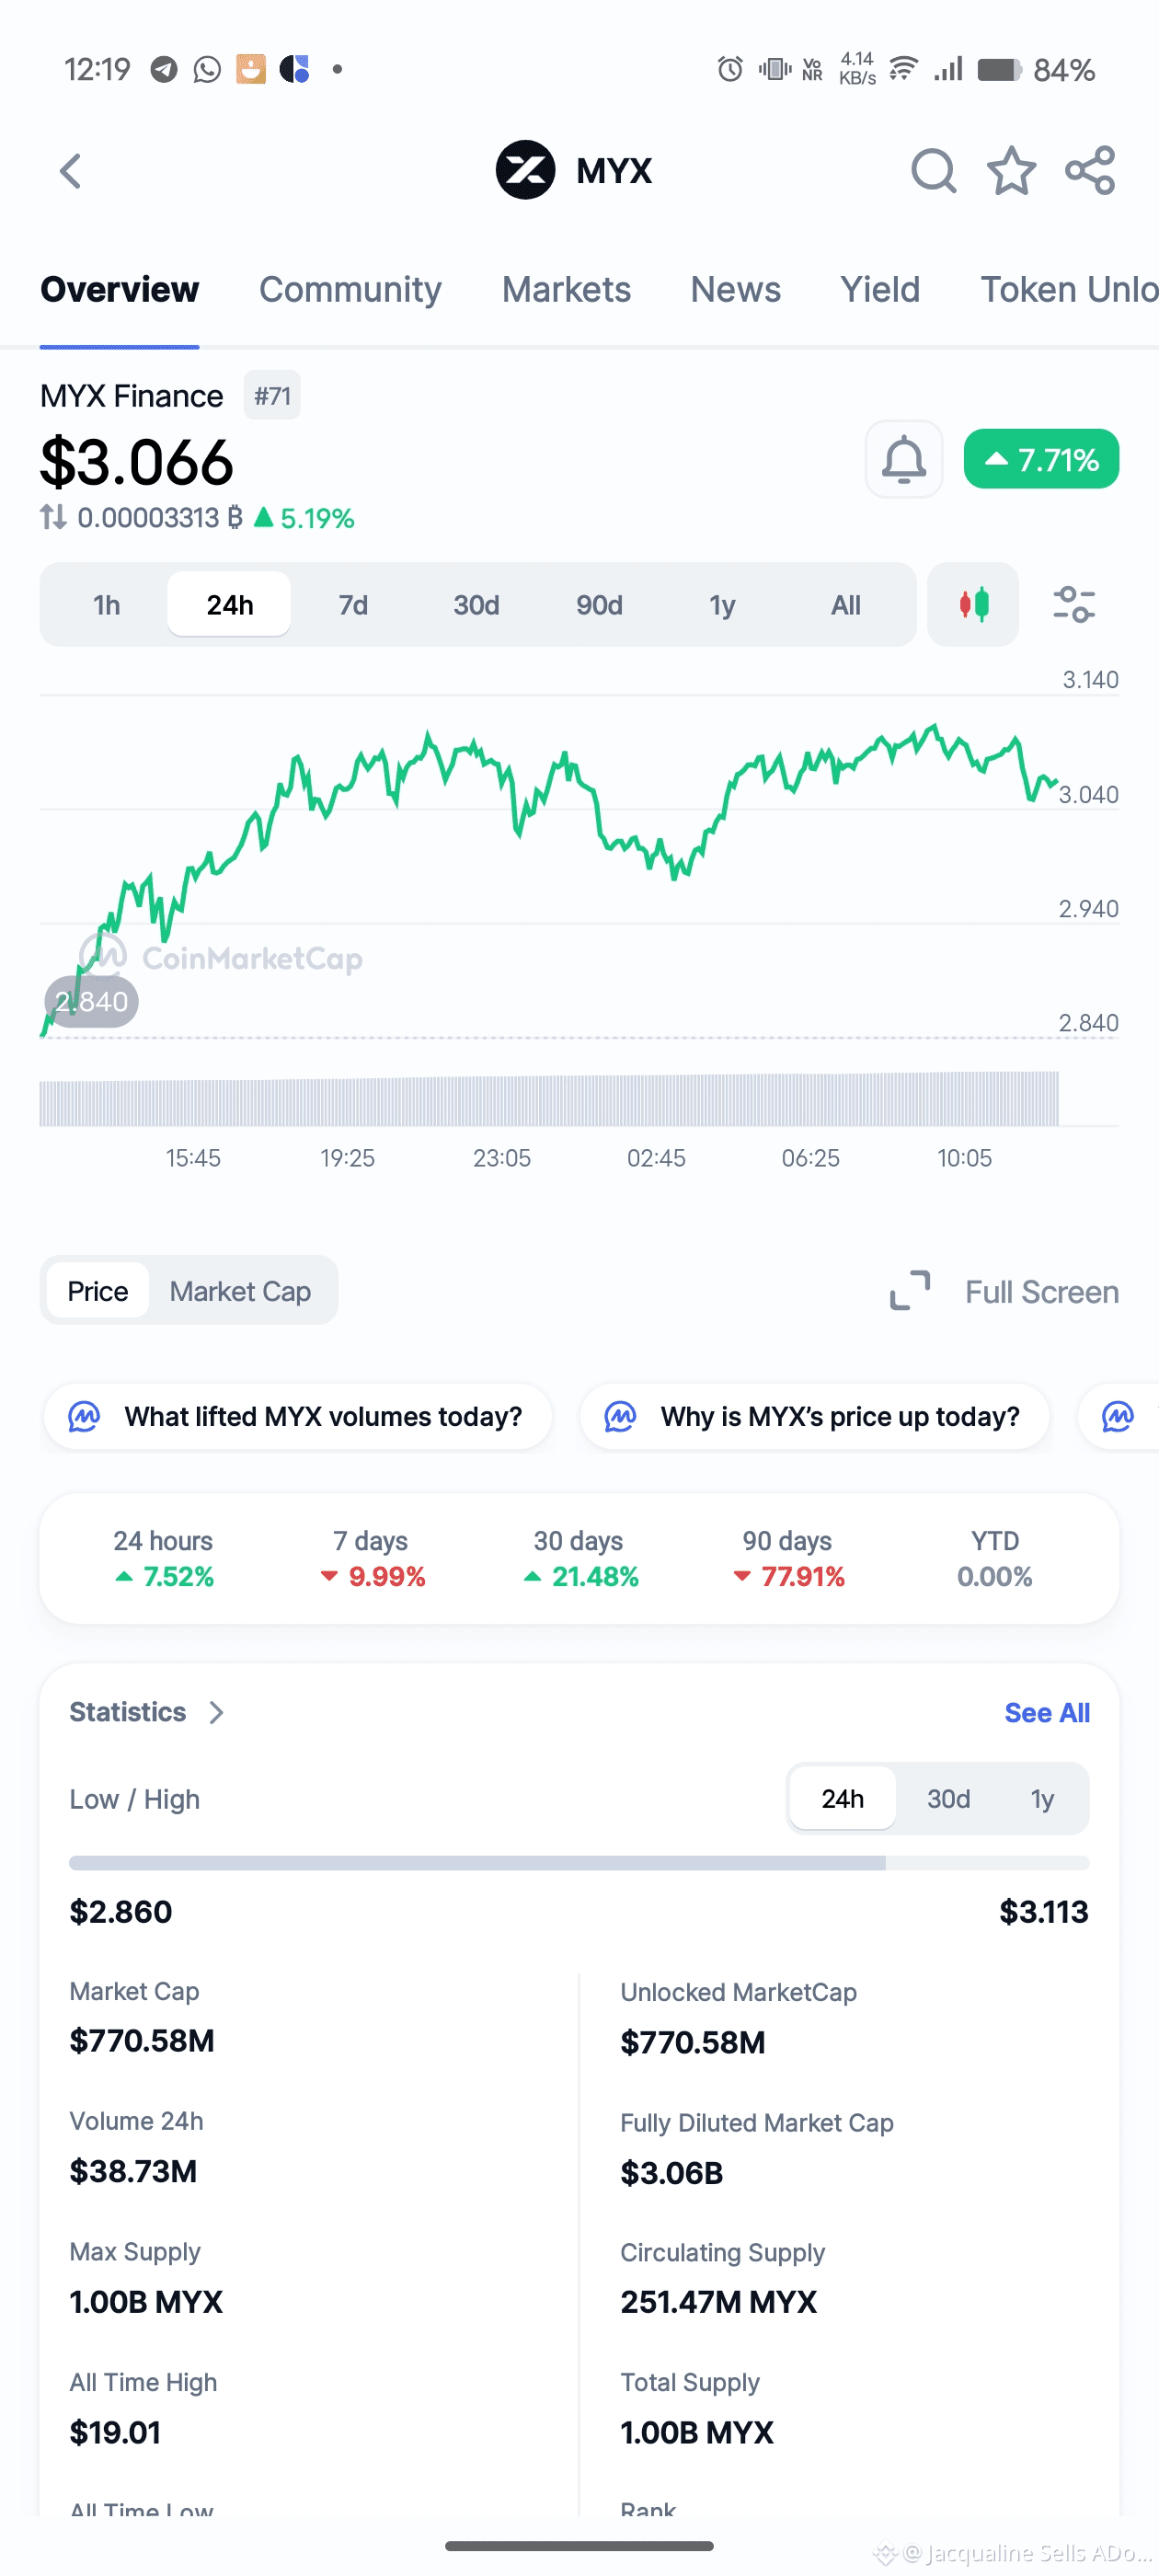Switch to the Markets tab
Screen dimensions: 1159x2576
coord(566,290)
